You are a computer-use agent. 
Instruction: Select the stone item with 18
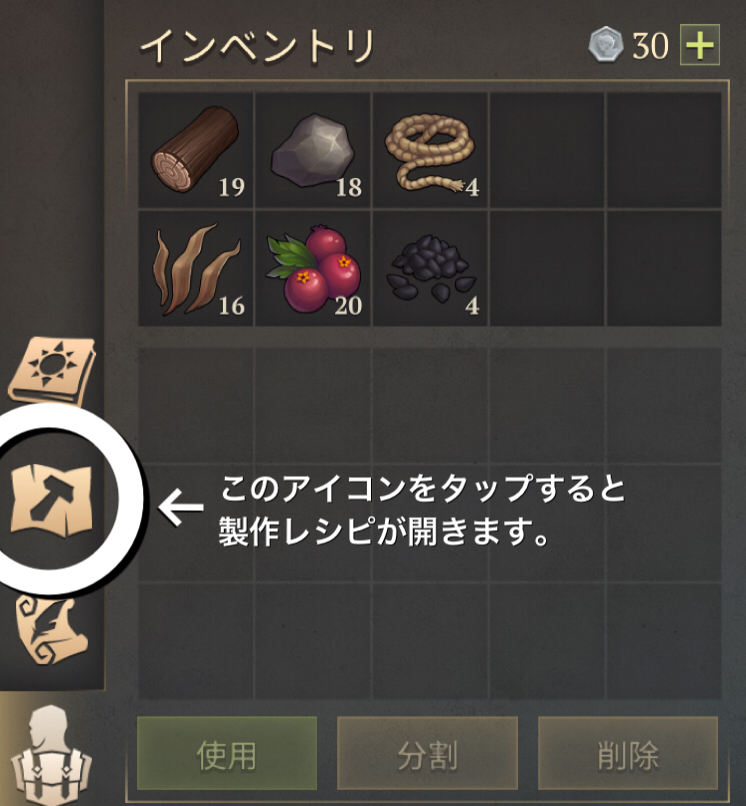[313, 150]
